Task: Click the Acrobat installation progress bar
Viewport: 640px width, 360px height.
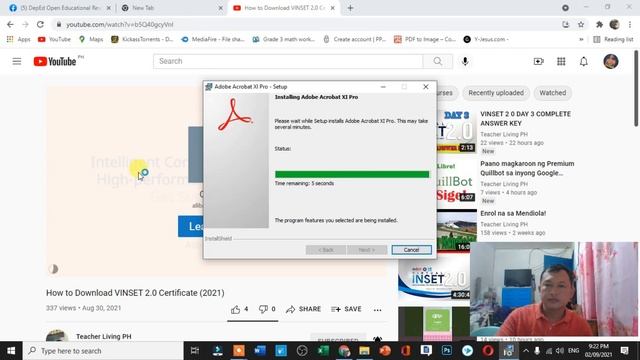Action: 352,174
